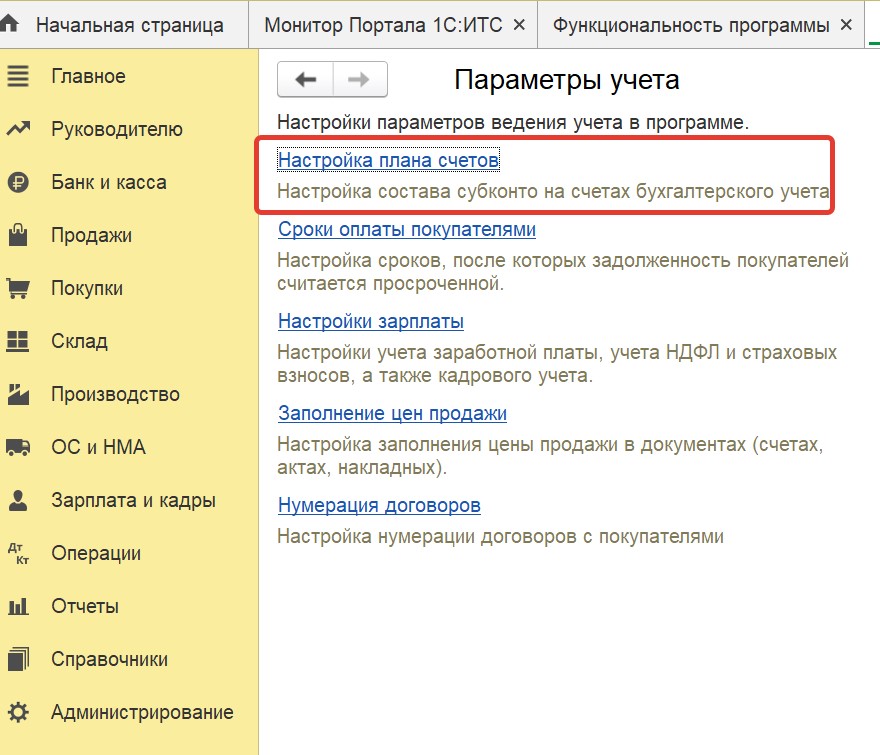Click the warehouse grid icon for Склад

tap(18, 341)
